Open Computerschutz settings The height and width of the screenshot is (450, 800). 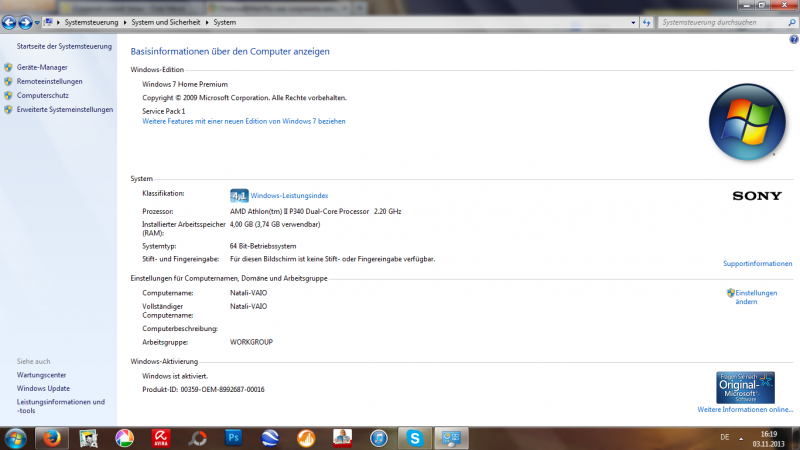pyautogui.click(x=42, y=95)
